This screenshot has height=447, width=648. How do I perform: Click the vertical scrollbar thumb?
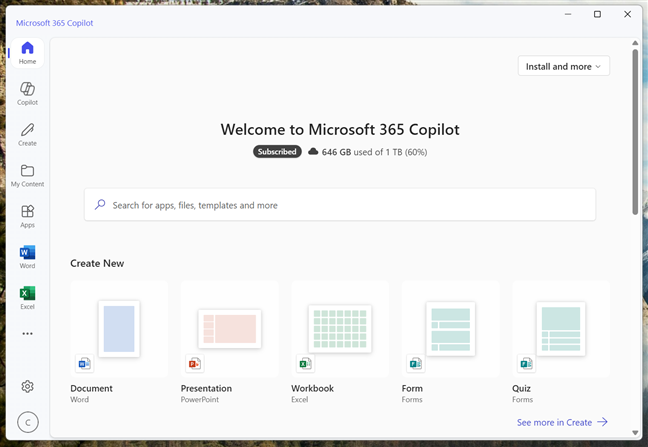[635, 132]
